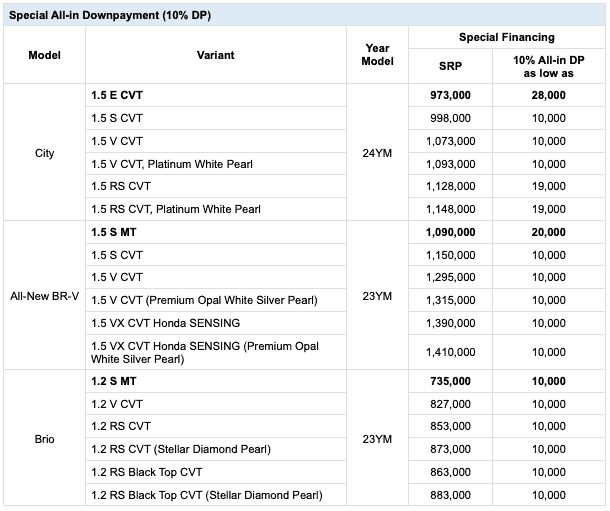Click 1.5 RS CVT, Platinum White Pearl variant

tap(175, 209)
